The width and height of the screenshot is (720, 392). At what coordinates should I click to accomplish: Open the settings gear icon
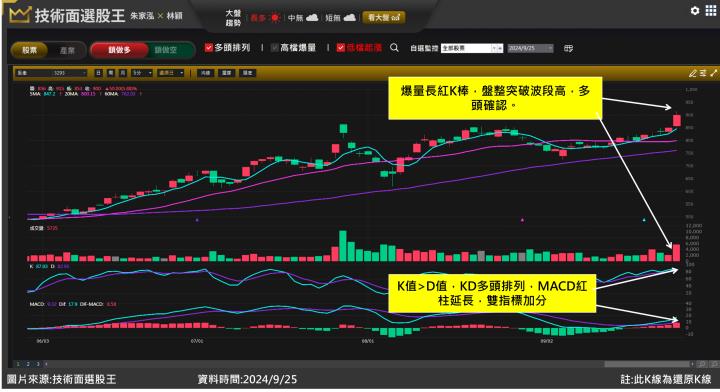pyautogui.click(x=695, y=10)
